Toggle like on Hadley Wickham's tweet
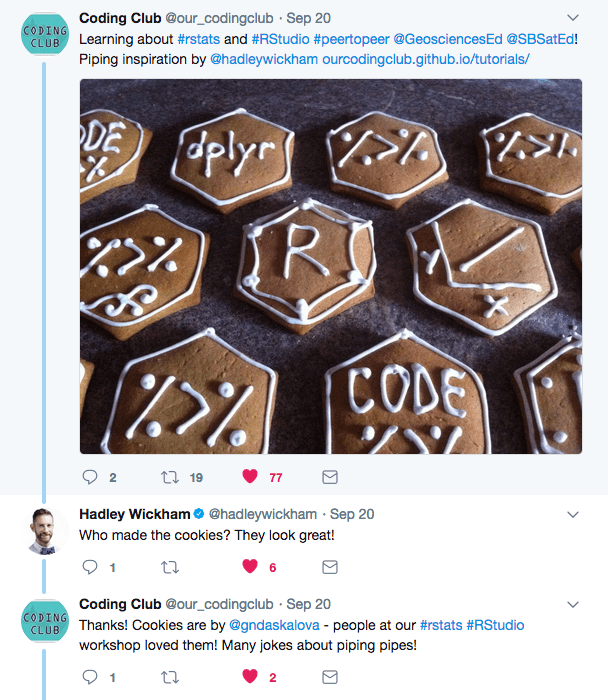Viewport: 608px width, 700px height. pos(251,567)
